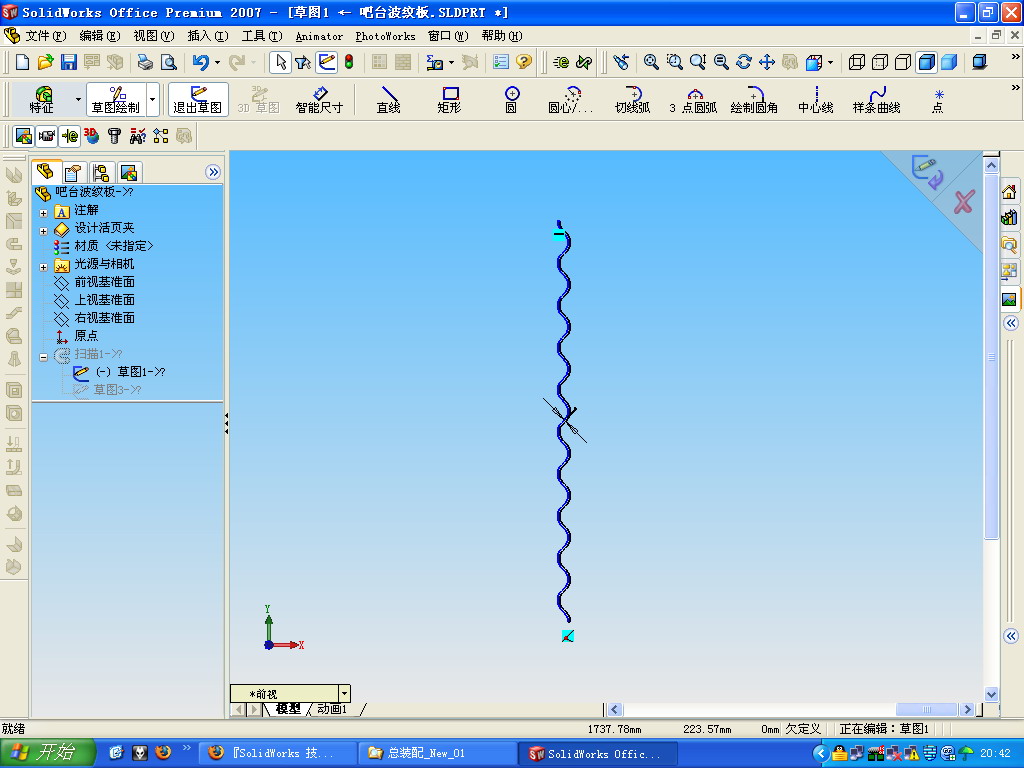Open the Windows 开始 Start button
The image size is (1024, 768).
[x=47, y=752]
